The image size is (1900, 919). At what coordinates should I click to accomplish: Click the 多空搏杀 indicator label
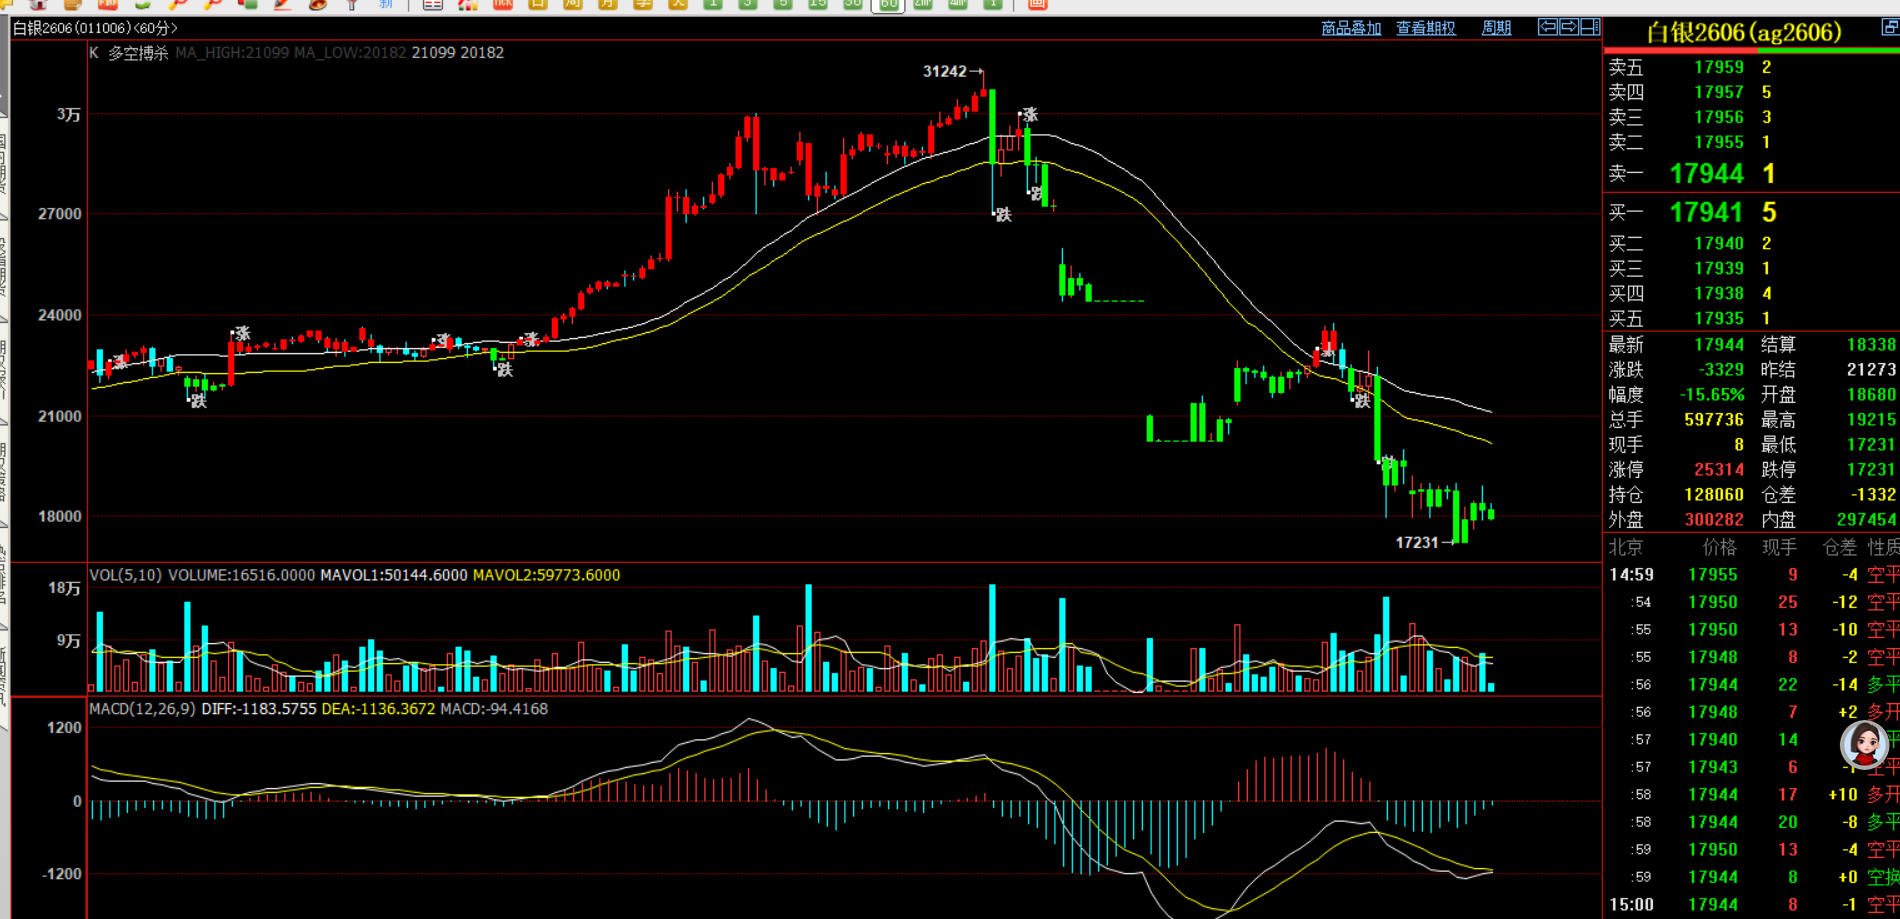pyautogui.click(x=138, y=53)
